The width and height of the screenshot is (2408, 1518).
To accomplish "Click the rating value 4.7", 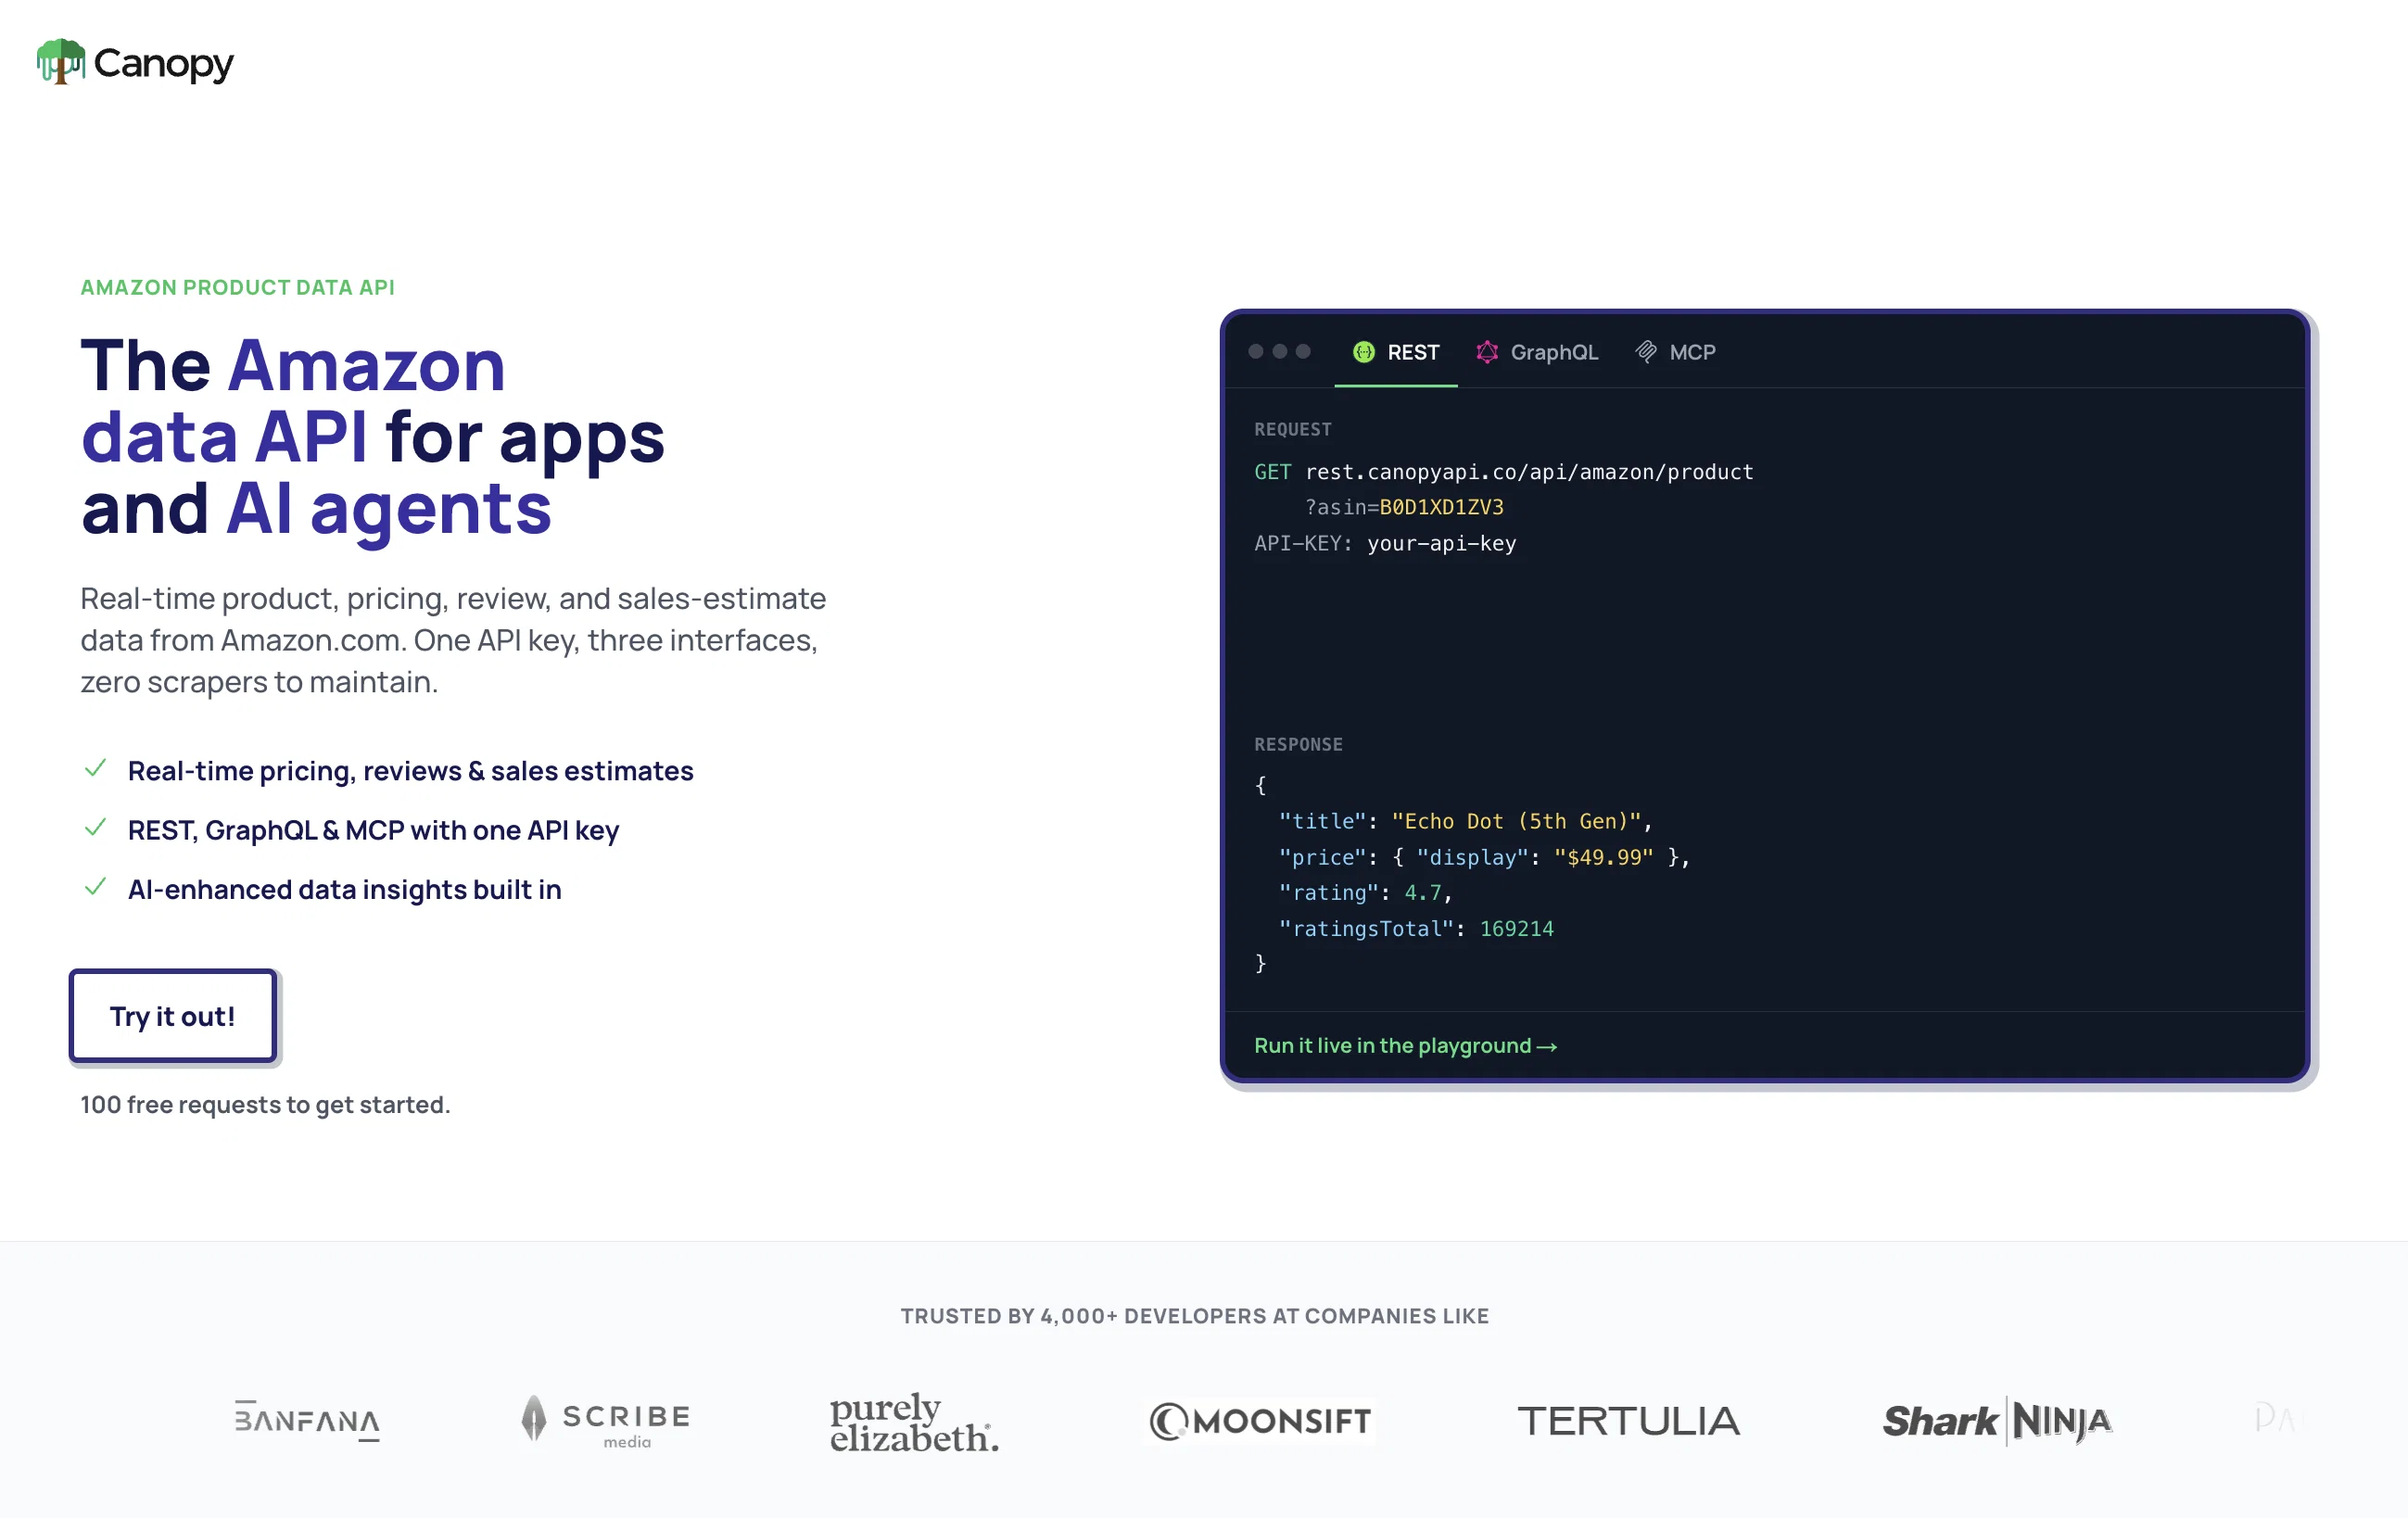I will click(1423, 892).
